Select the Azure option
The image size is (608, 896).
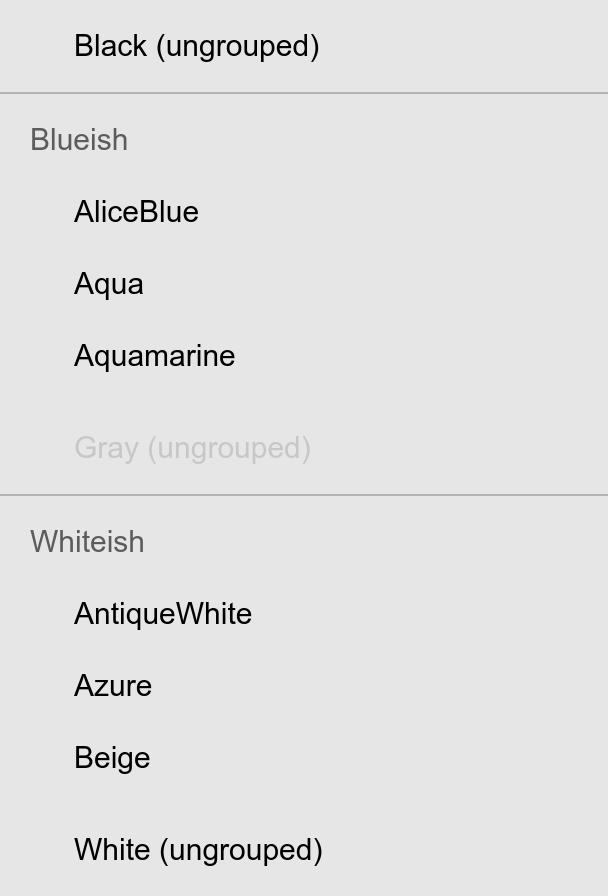304,686
